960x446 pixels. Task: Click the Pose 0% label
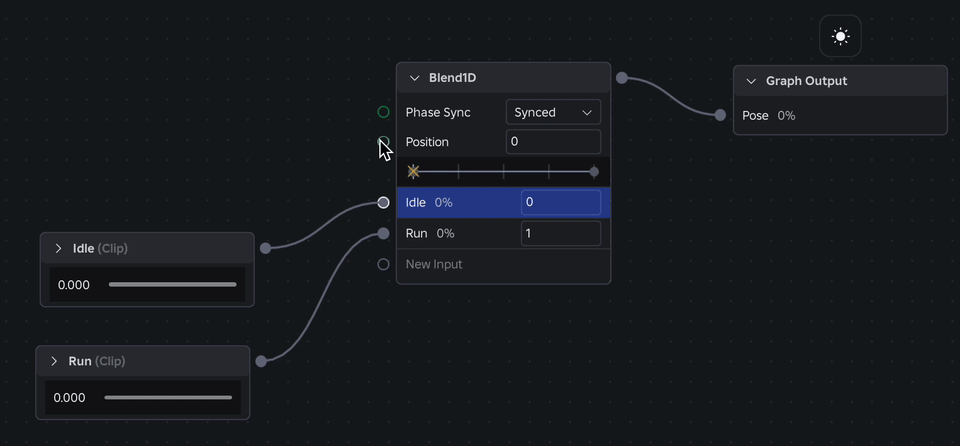(768, 115)
